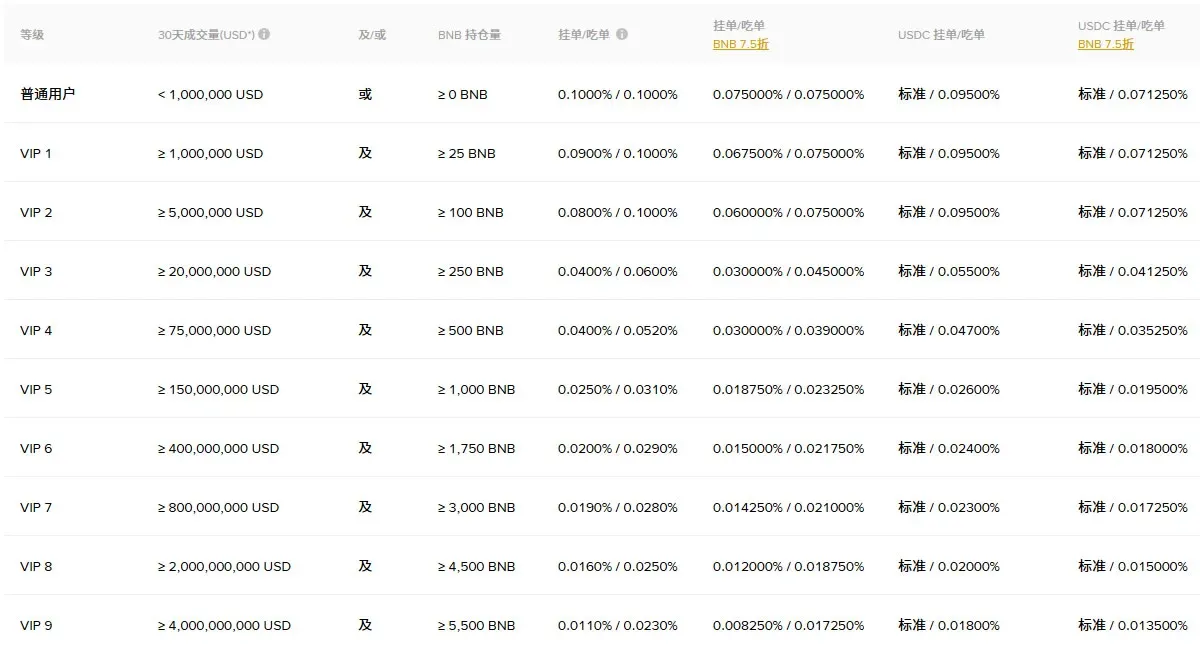Click the BNB 持仓量 column header
The image size is (1200, 648).
469,34
